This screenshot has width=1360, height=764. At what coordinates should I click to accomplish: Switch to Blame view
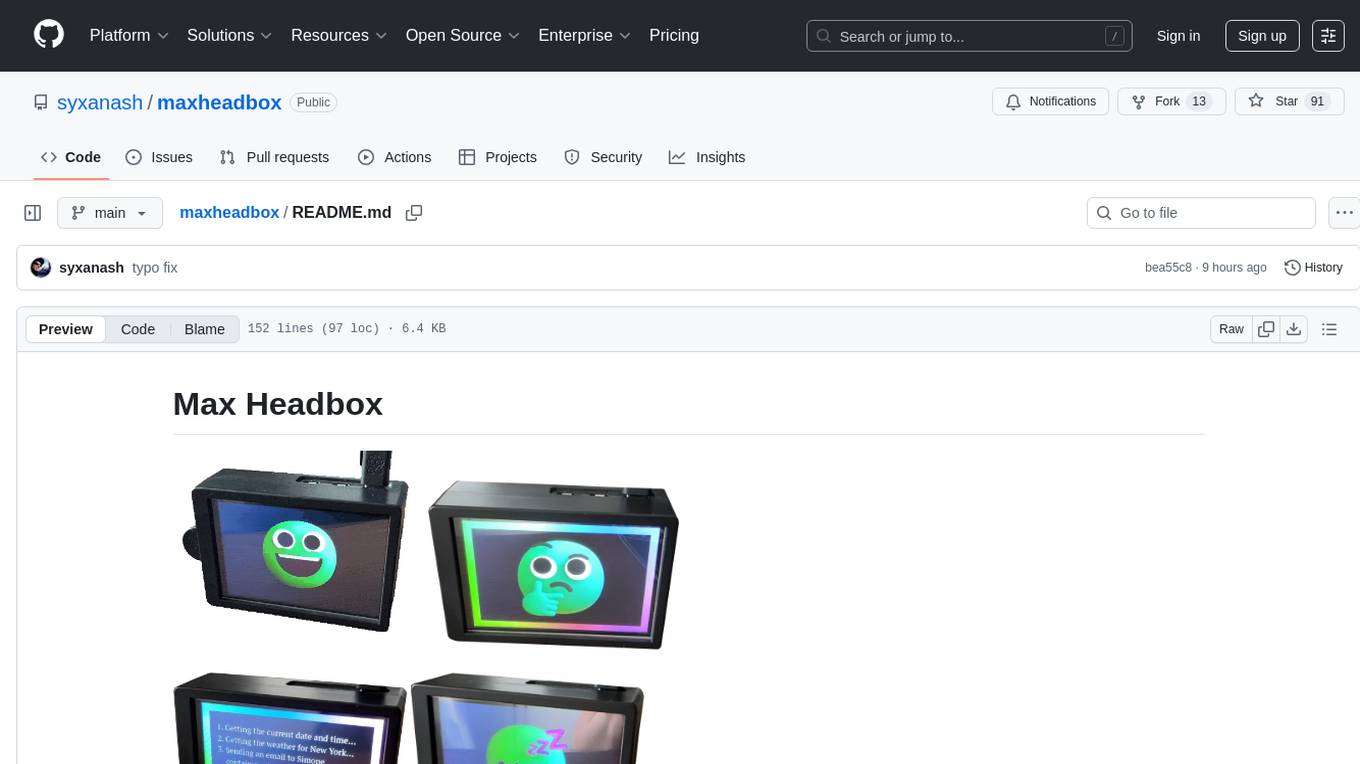coord(204,329)
